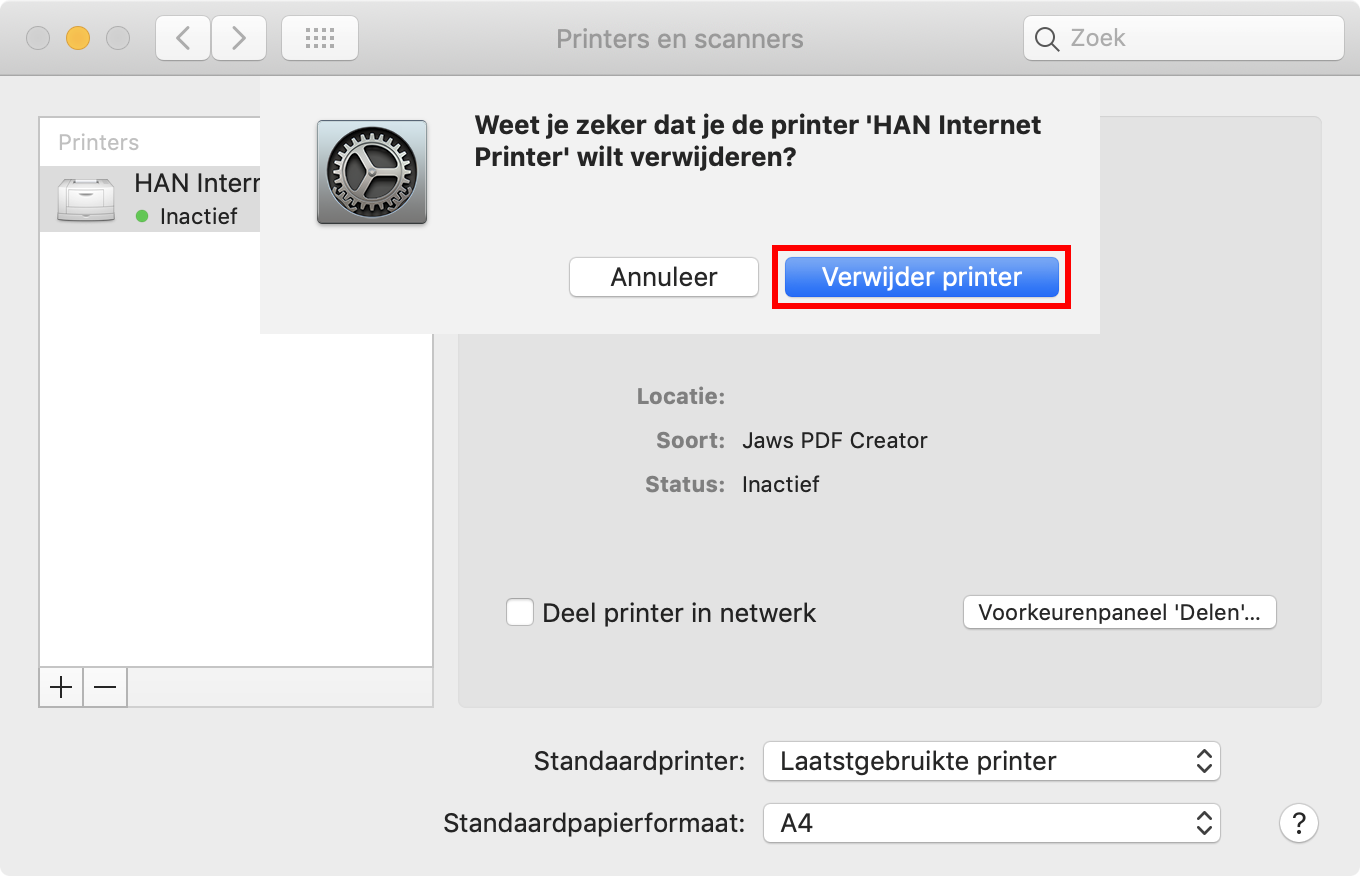1360x876 pixels.
Task: Click the back navigation arrow
Action: (182, 37)
